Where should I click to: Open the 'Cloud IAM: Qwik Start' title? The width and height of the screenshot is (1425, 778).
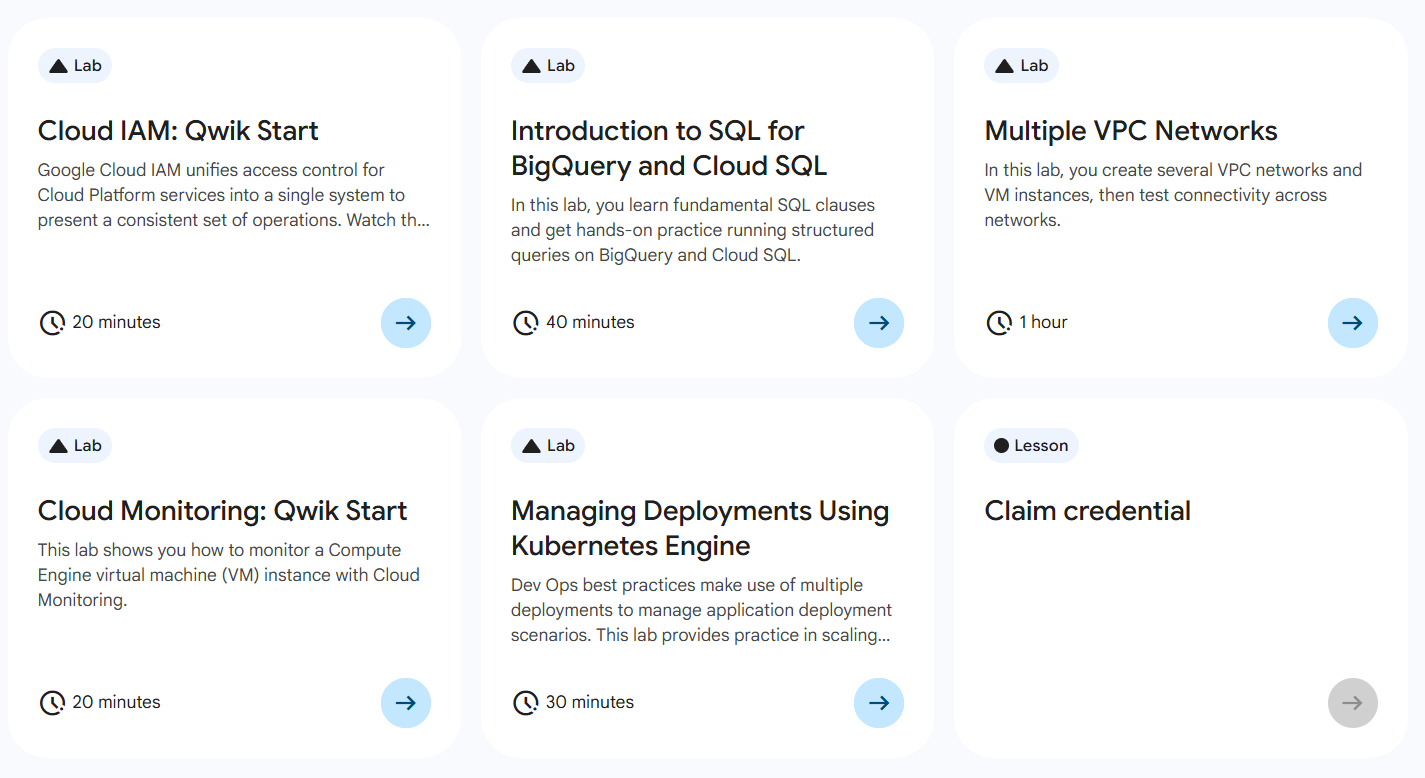[178, 131]
